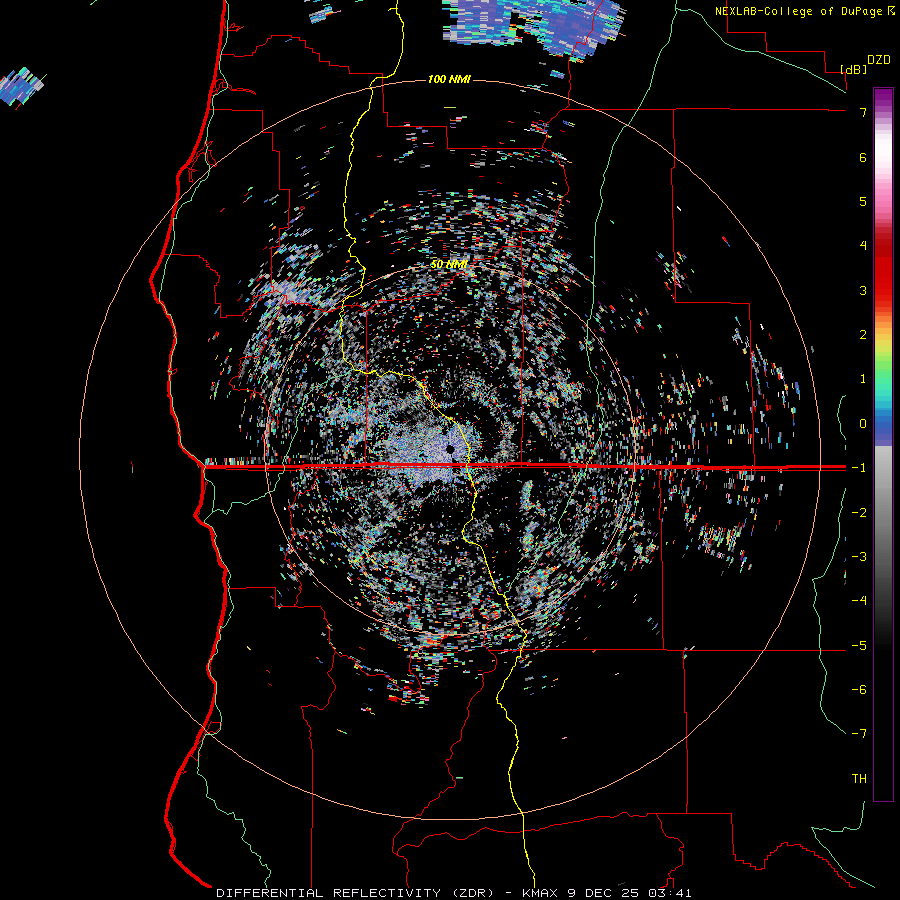Viewport: 900px width, 900px height.
Task: Click the 2 value on color scale
Action: (x=863, y=335)
